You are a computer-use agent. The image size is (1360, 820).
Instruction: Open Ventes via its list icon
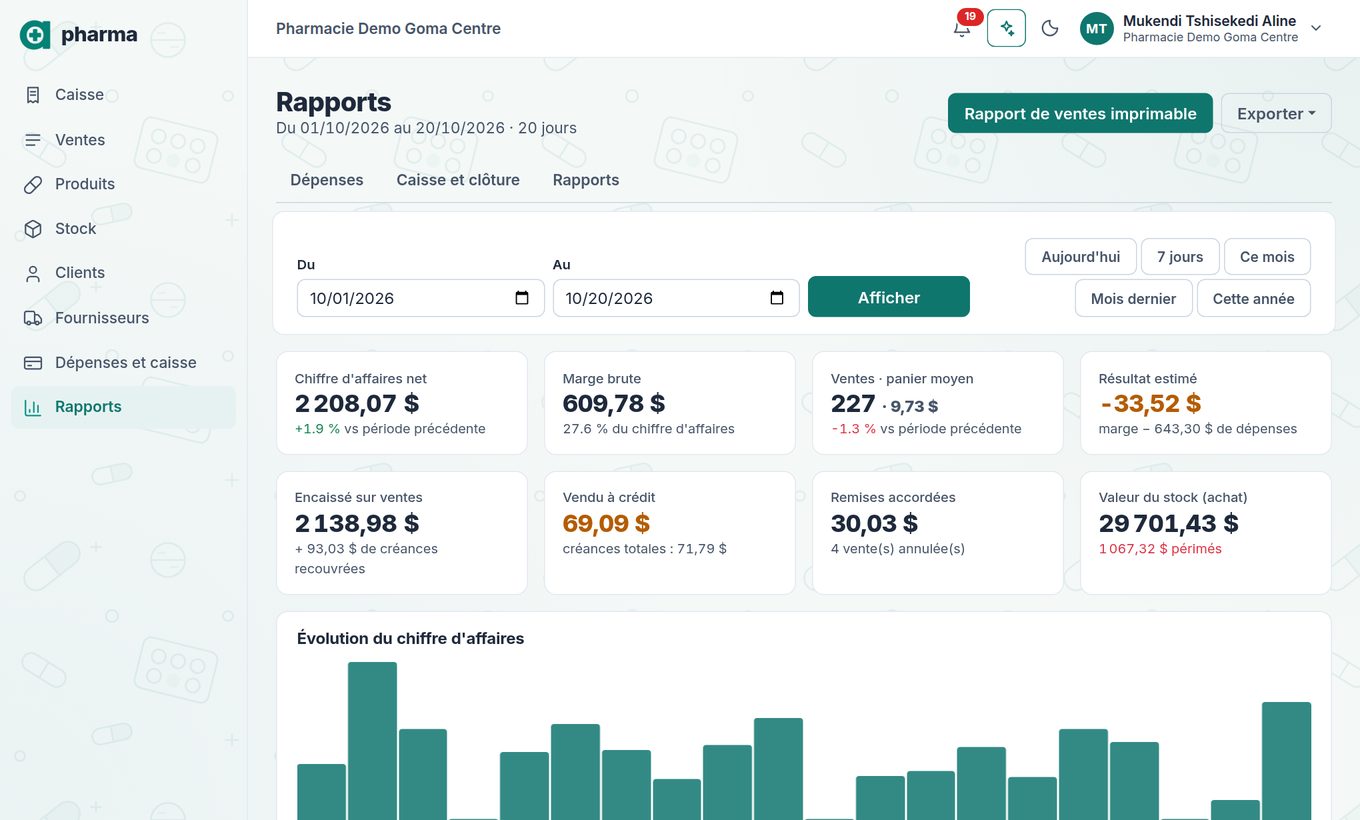pos(33,140)
